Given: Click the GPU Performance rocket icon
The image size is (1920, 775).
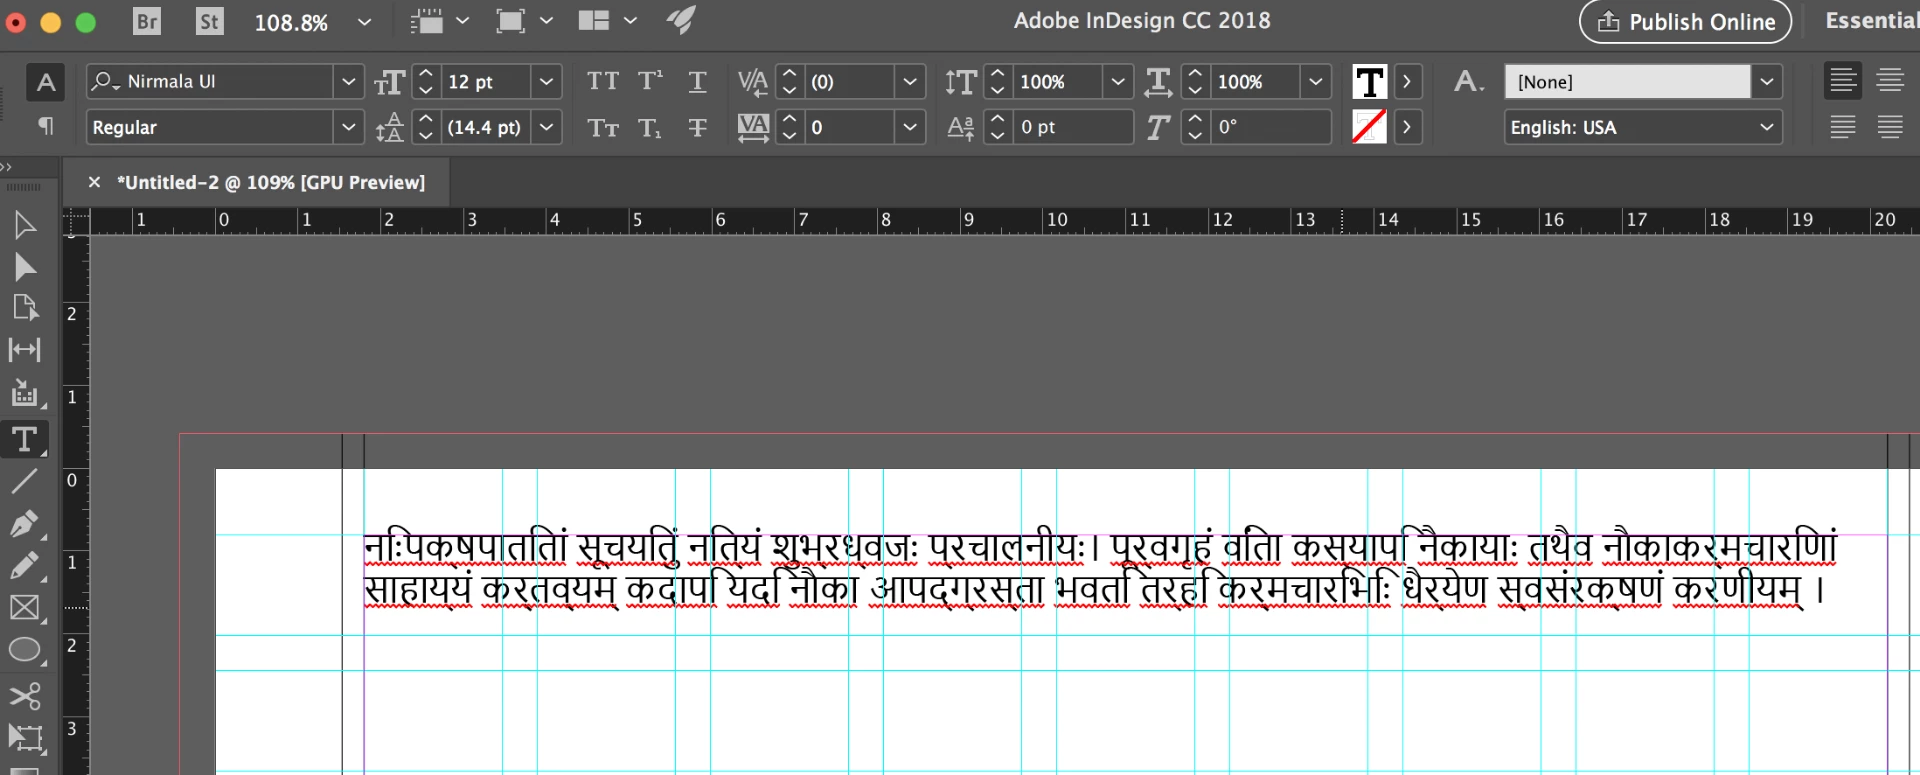Looking at the screenshot, I should click(681, 20).
